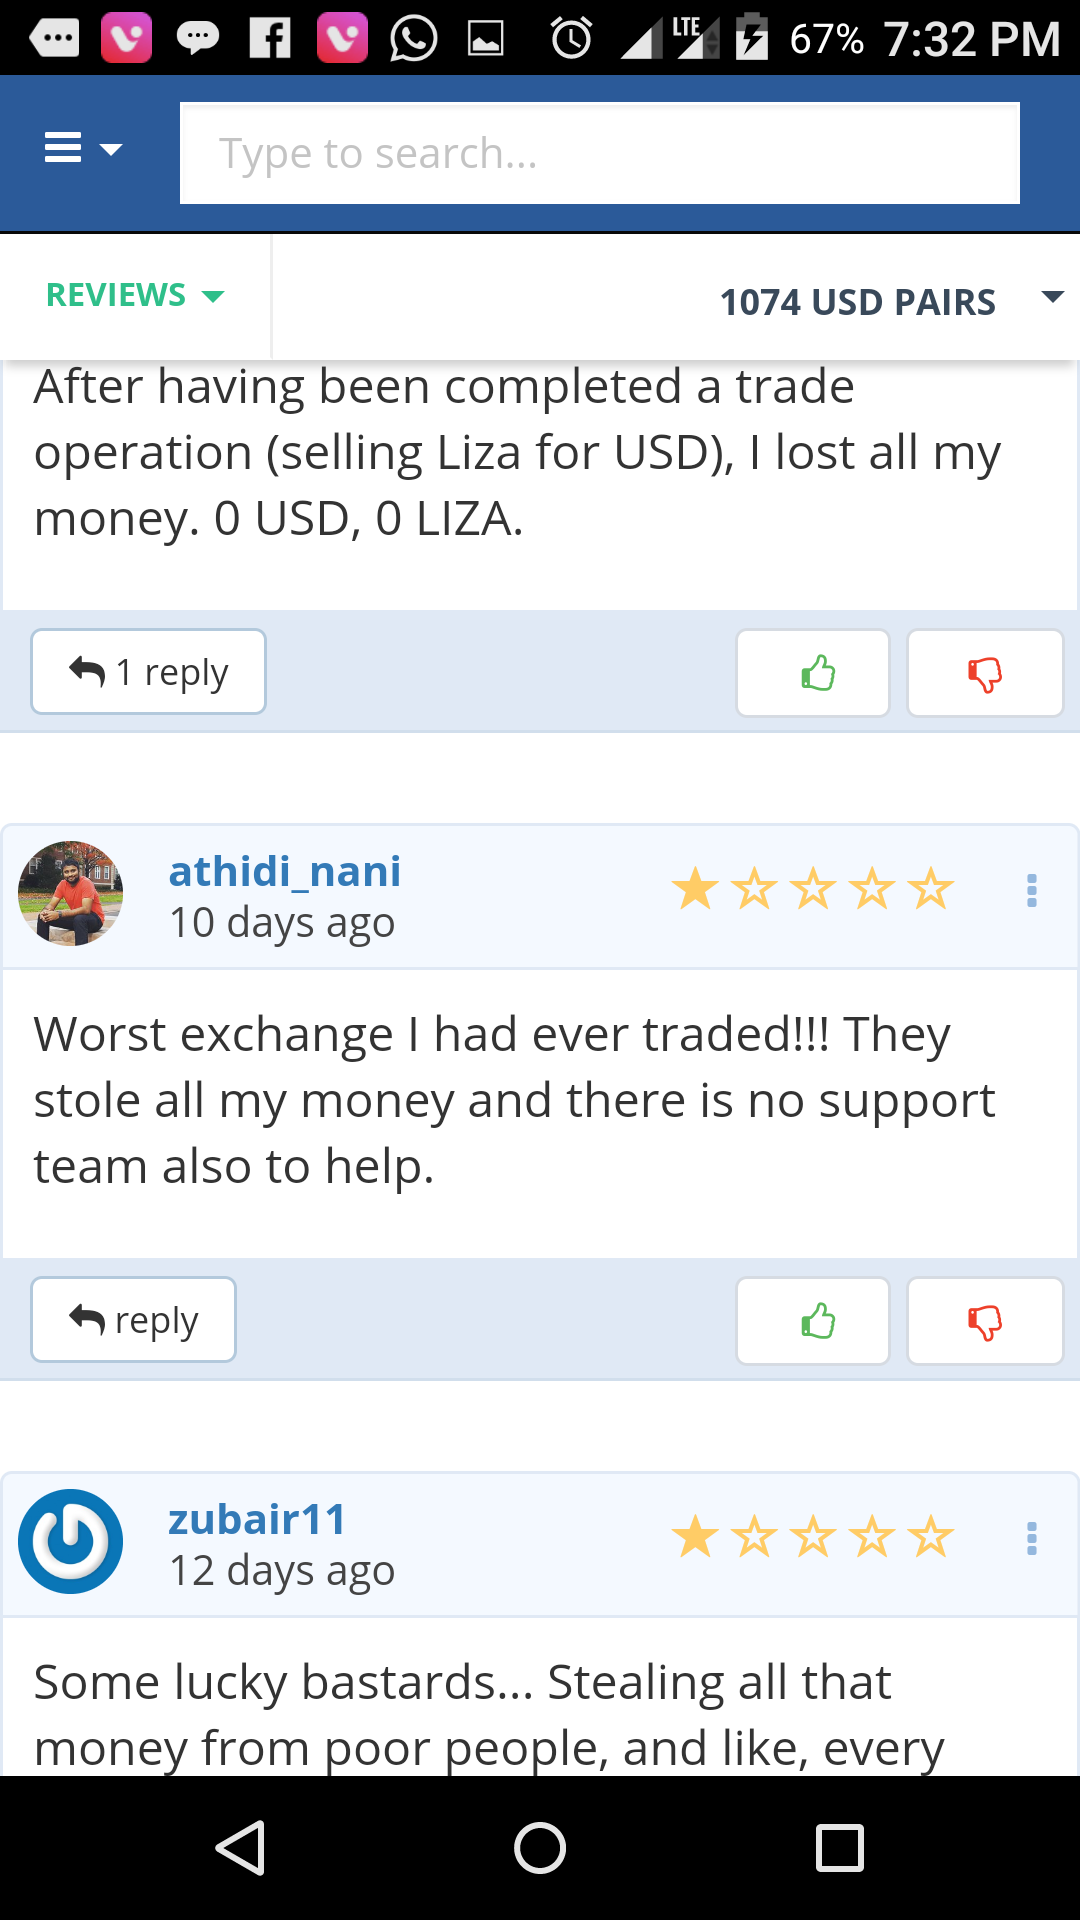Tap the search input field
Image resolution: width=1080 pixels, height=1920 pixels.
click(x=600, y=153)
